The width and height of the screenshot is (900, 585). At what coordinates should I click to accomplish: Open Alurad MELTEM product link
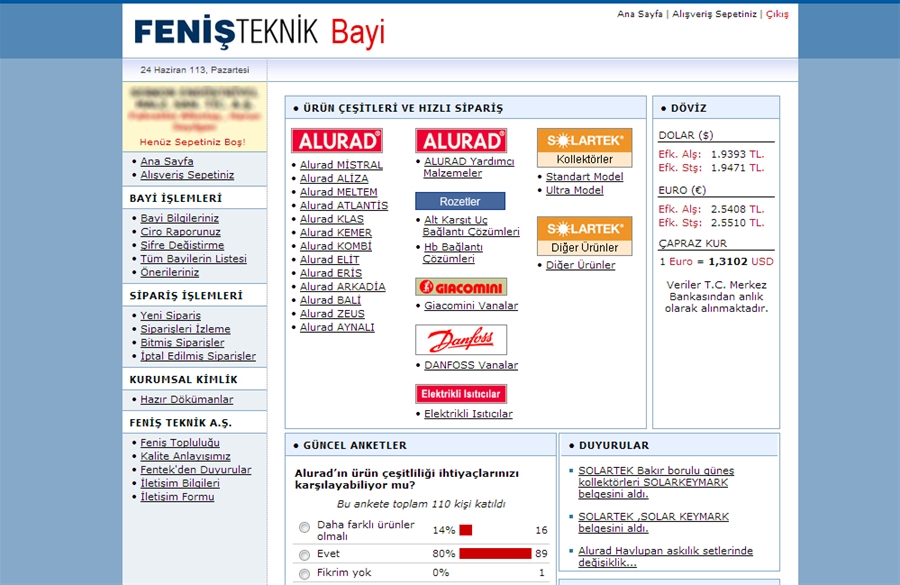coord(339,192)
